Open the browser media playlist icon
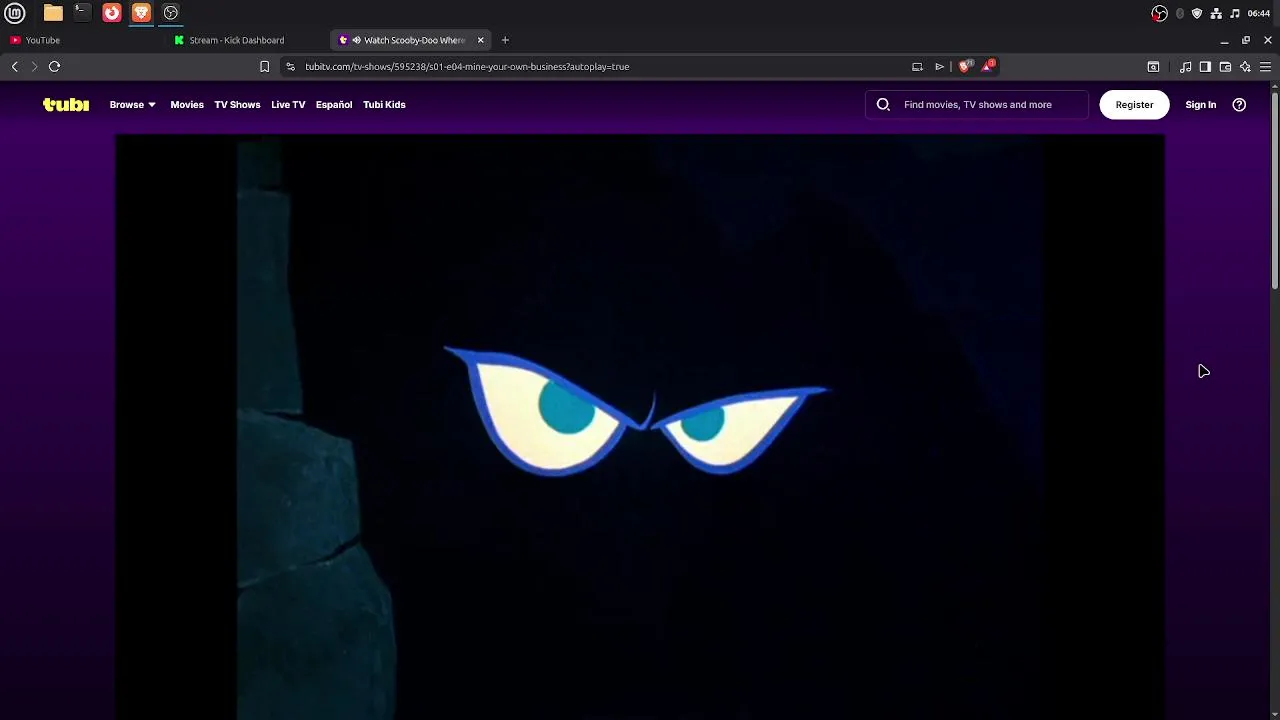1280x720 pixels. [1185, 66]
